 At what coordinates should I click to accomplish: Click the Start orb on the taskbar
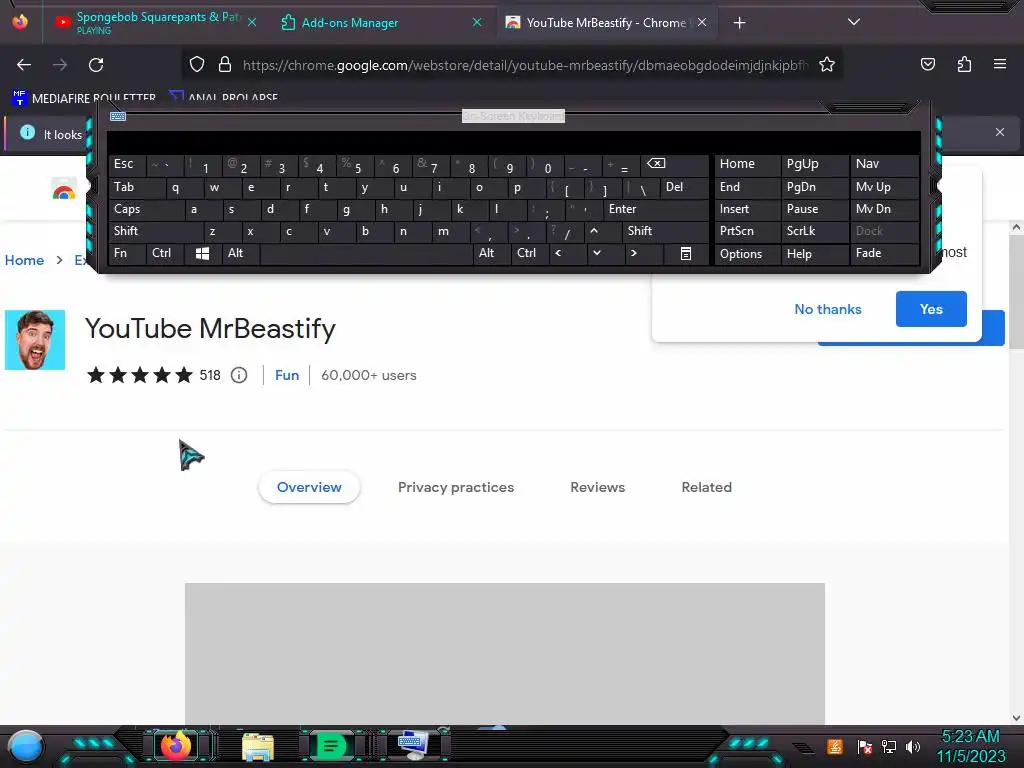click(x=26, y=747)
